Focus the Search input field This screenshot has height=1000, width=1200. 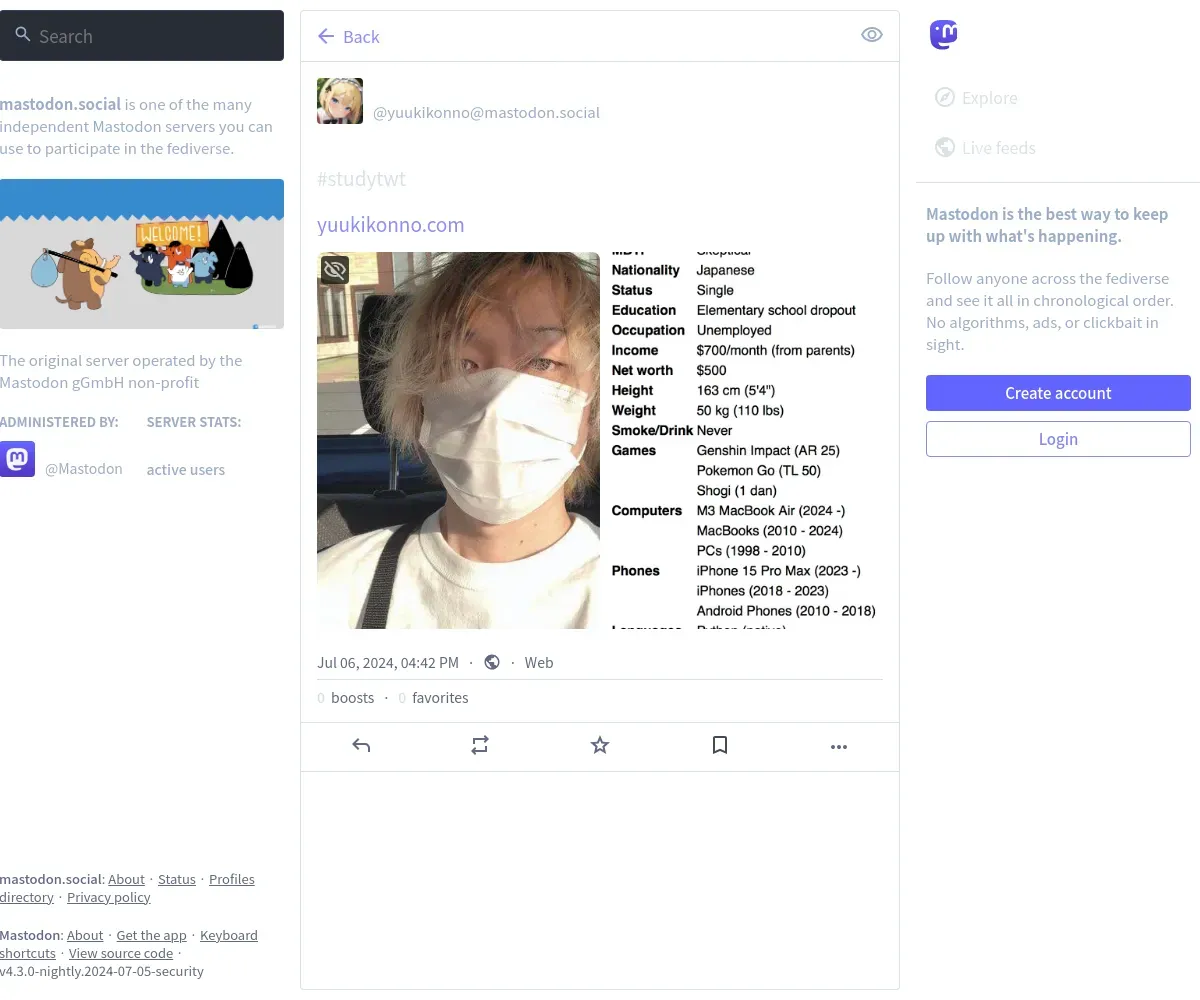pyautogui.click(x=142, y=36)
